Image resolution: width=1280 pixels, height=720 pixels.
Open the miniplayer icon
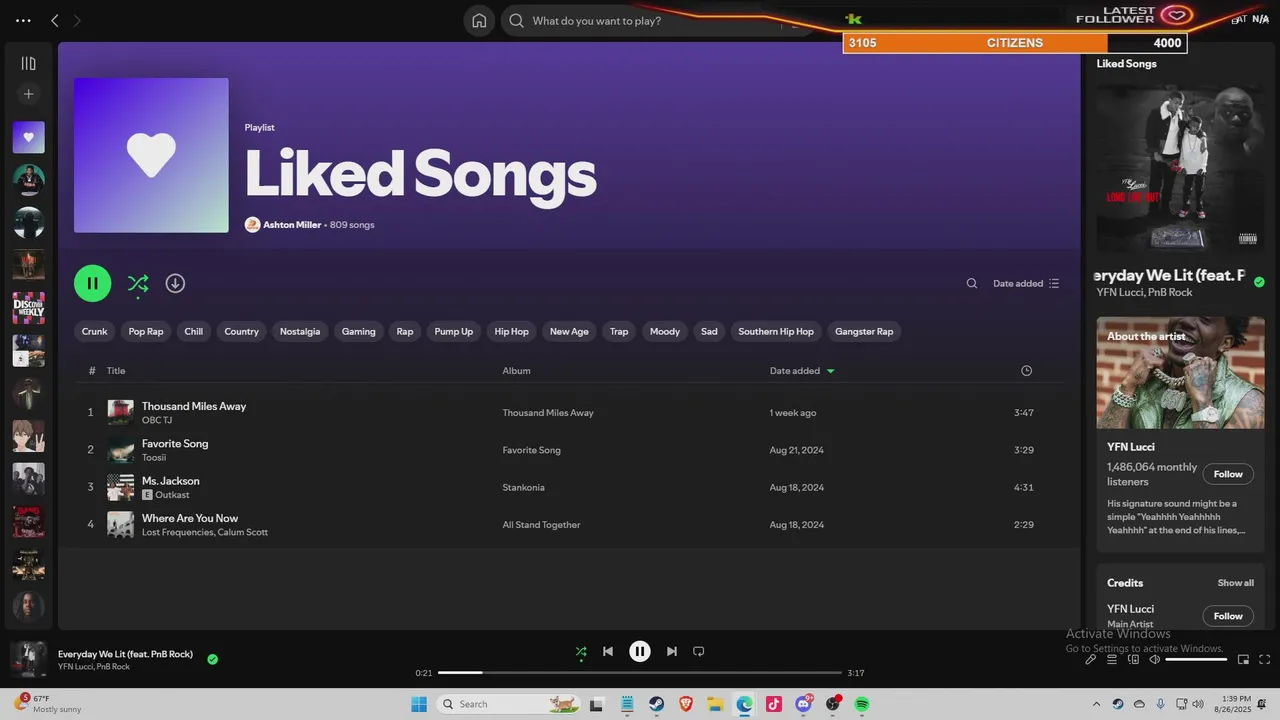(1243, 659)
